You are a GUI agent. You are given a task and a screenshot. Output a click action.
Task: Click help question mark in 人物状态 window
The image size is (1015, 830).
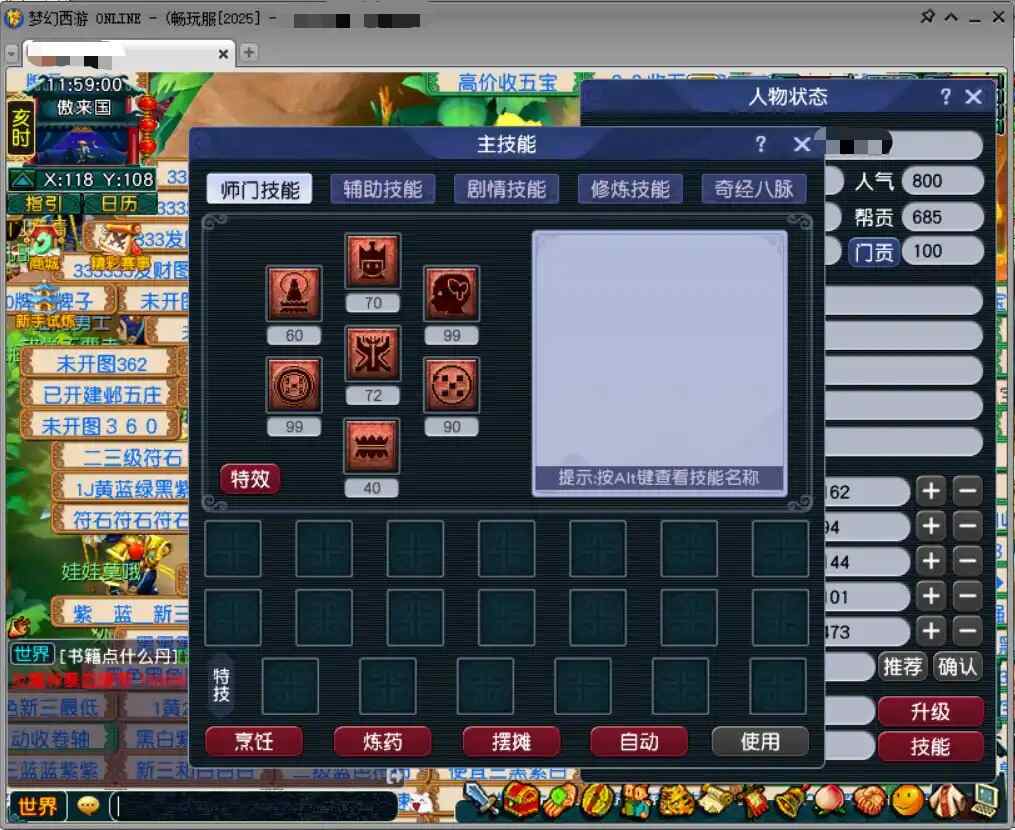click(946, 96)
